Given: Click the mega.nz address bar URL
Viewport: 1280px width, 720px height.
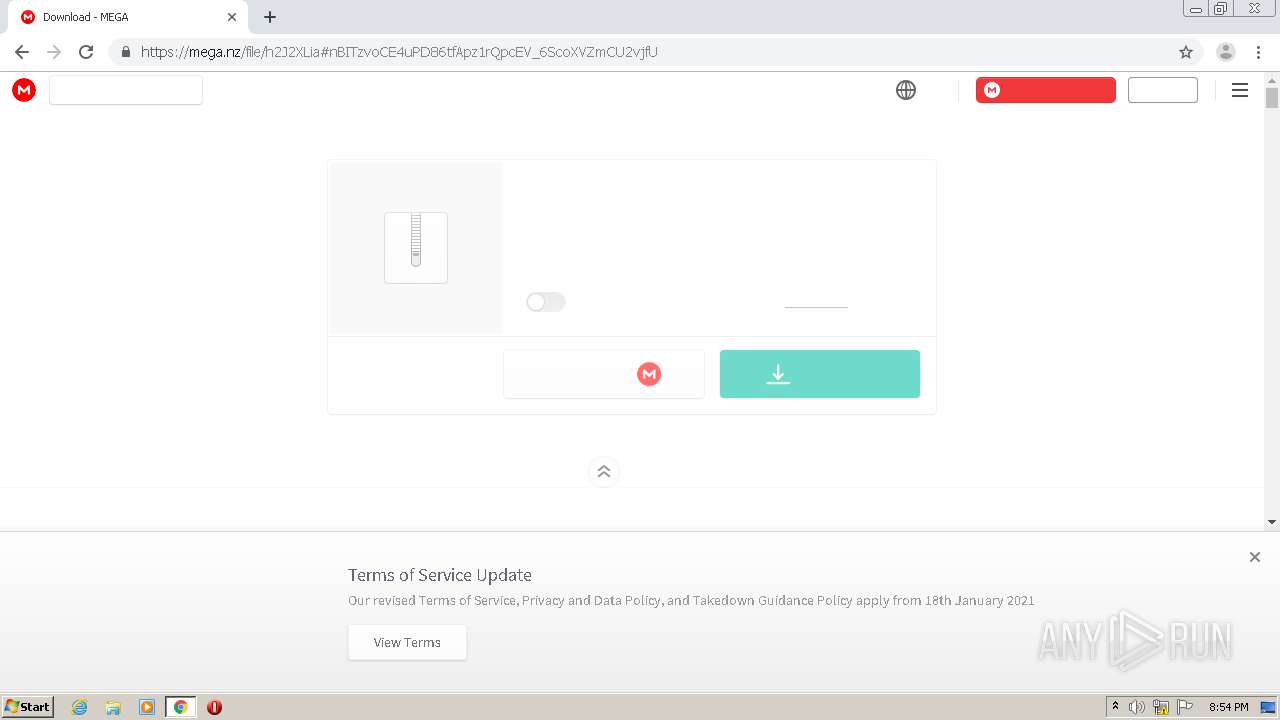Looking at the screenshot, I should (400, 52).
